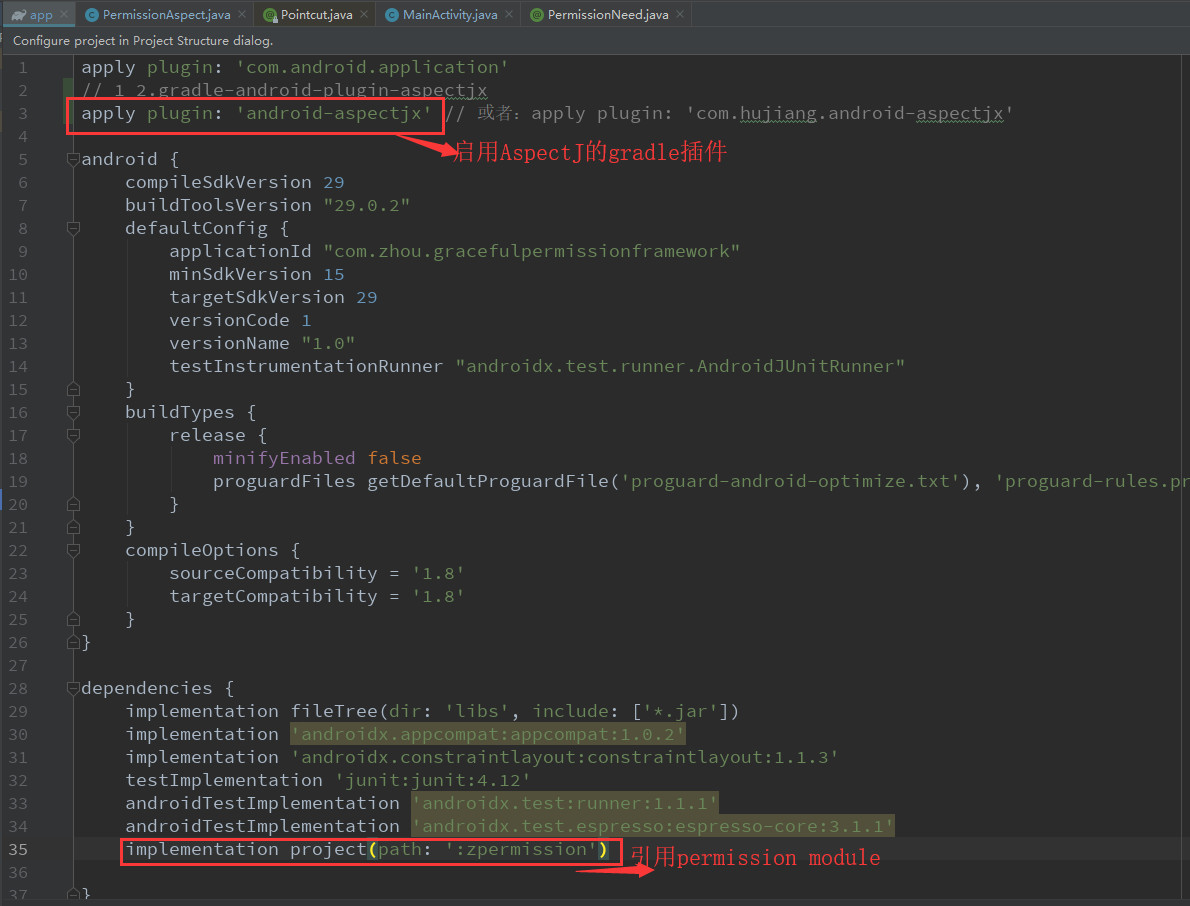This screenshot has height=906, width=1190.
Task: Click the espresso-core:3.1.1 dependency string
Action: tap(653, 826)
